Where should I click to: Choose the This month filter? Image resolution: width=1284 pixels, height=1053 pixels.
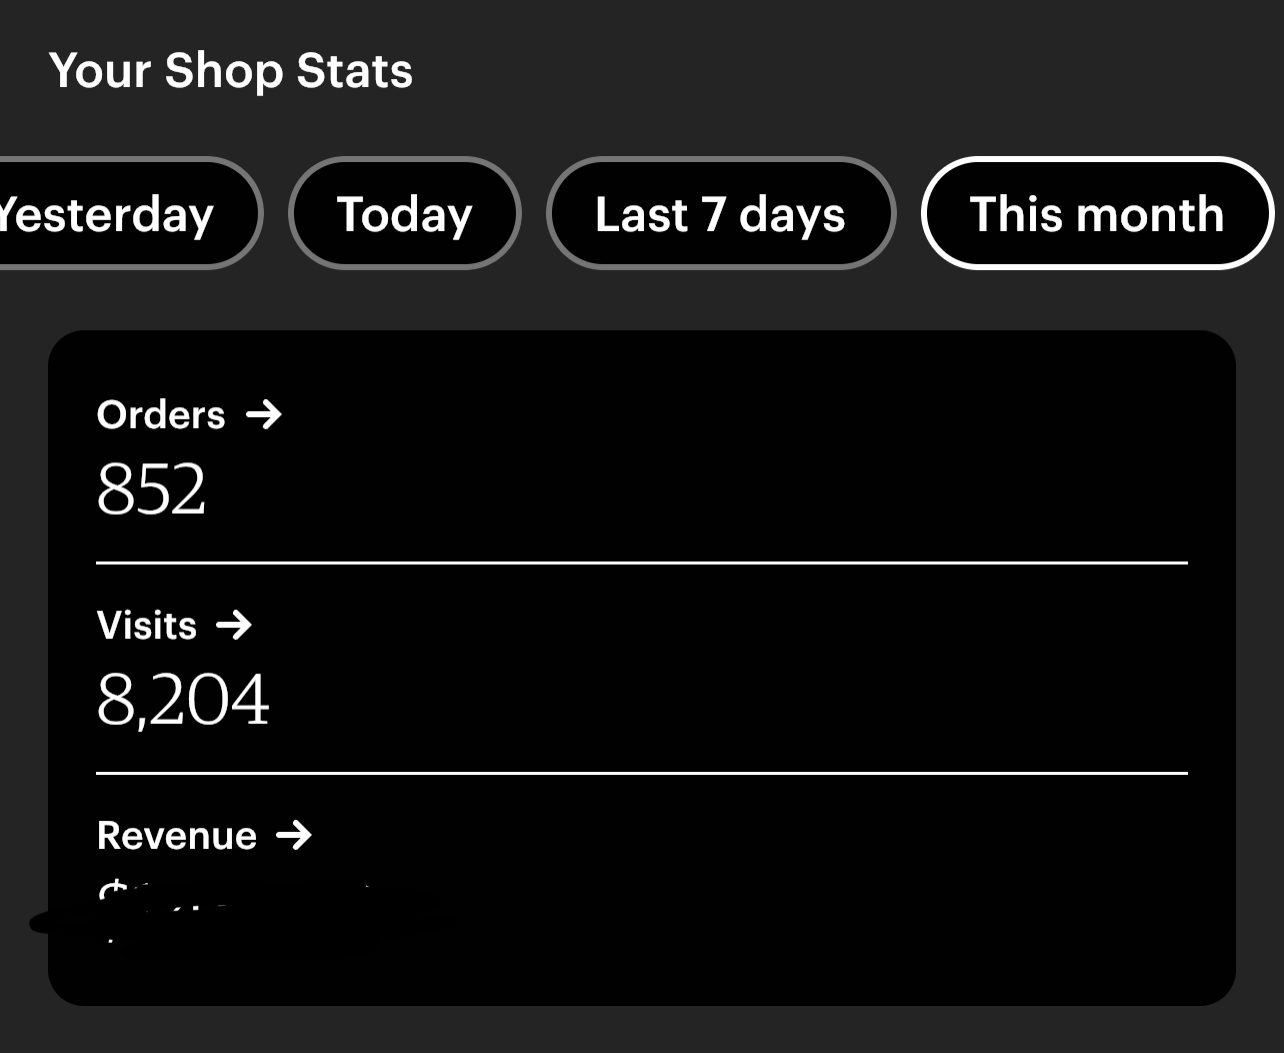pos(1097,213)
